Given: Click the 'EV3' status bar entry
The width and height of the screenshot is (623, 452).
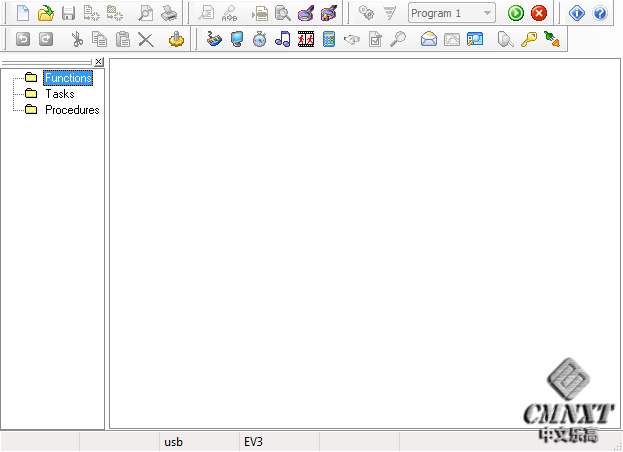Looking at the screenshot, I should [x=253, y=442].
